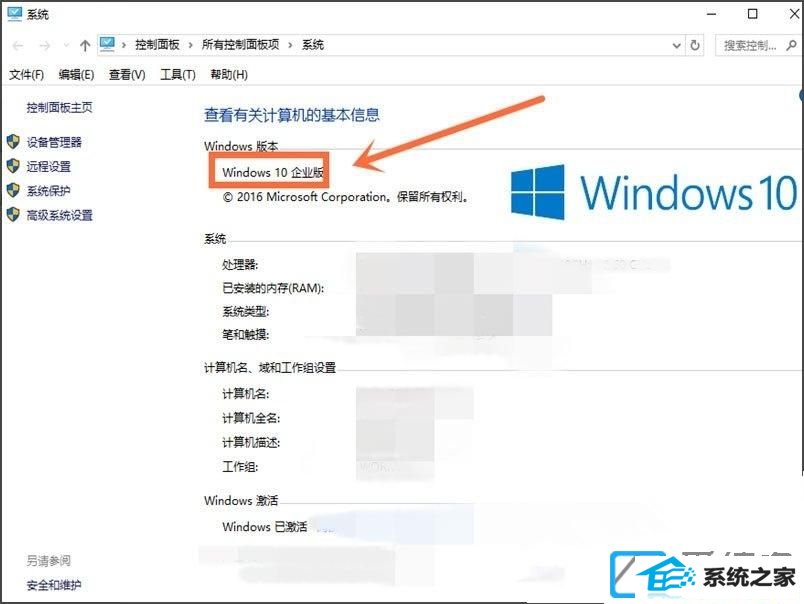Viewport: 804px width, 604px height.
Task: Click the computer icon in address bar
Action: tap(107, 45)
